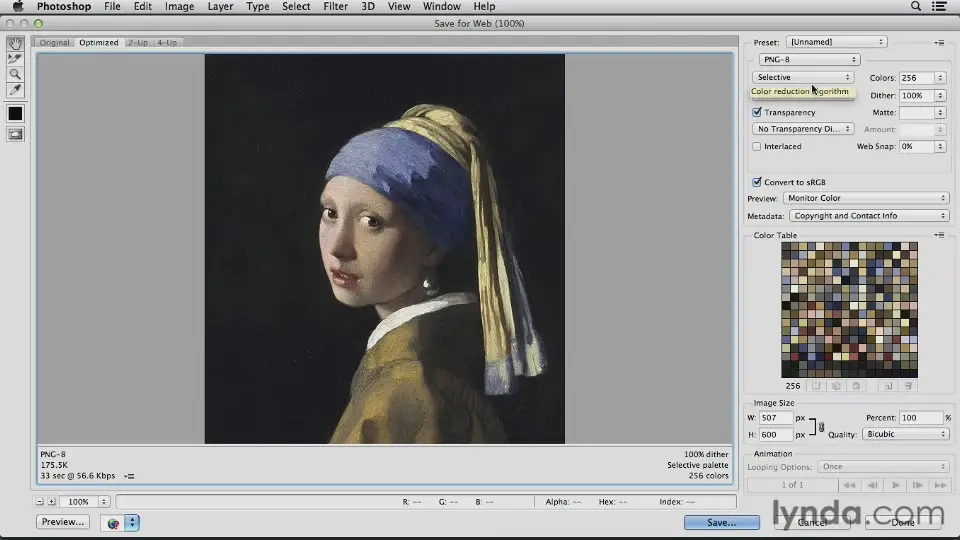Click the Color Table swatch grid
The height and width of the screenshot is (540, 960).
point(849,310)
